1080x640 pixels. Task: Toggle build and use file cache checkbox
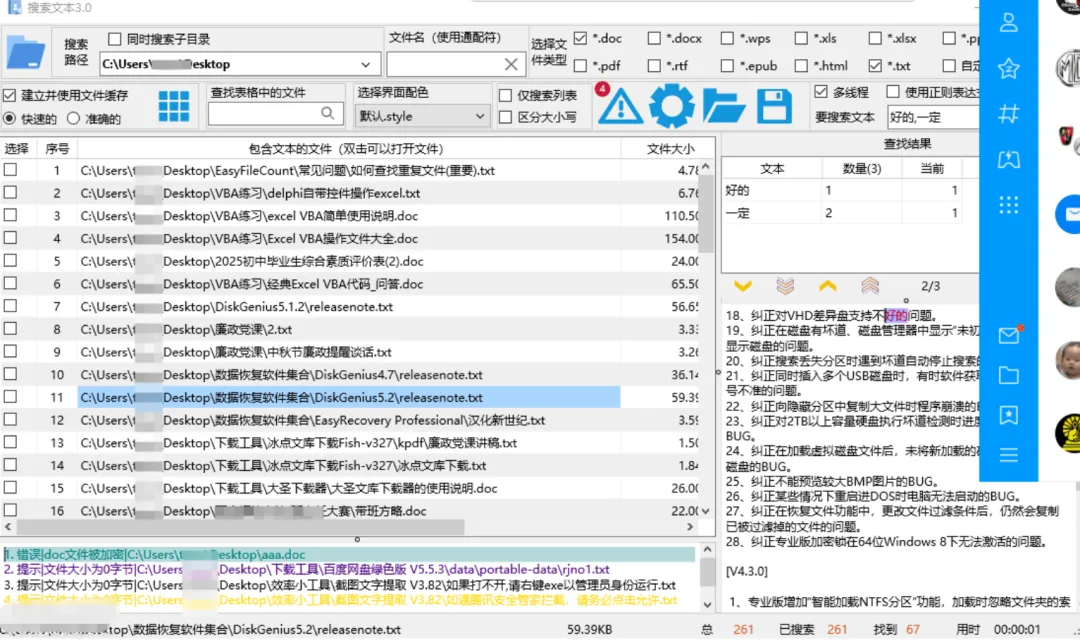[10, 95]
